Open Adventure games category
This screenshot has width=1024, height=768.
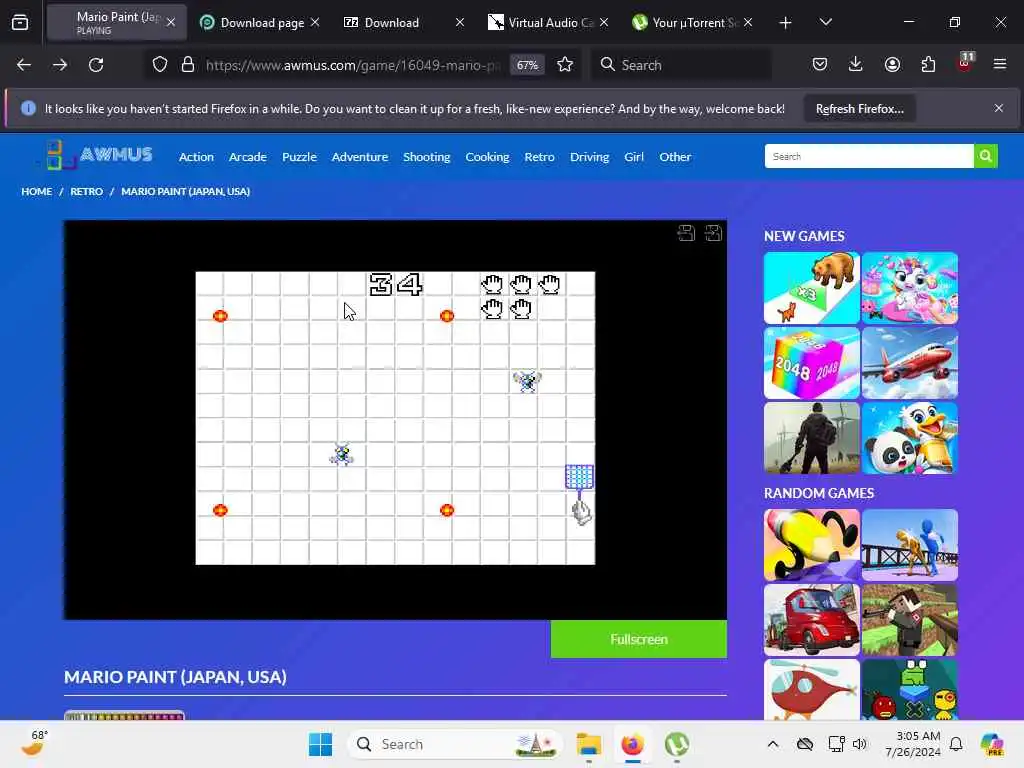359,157
